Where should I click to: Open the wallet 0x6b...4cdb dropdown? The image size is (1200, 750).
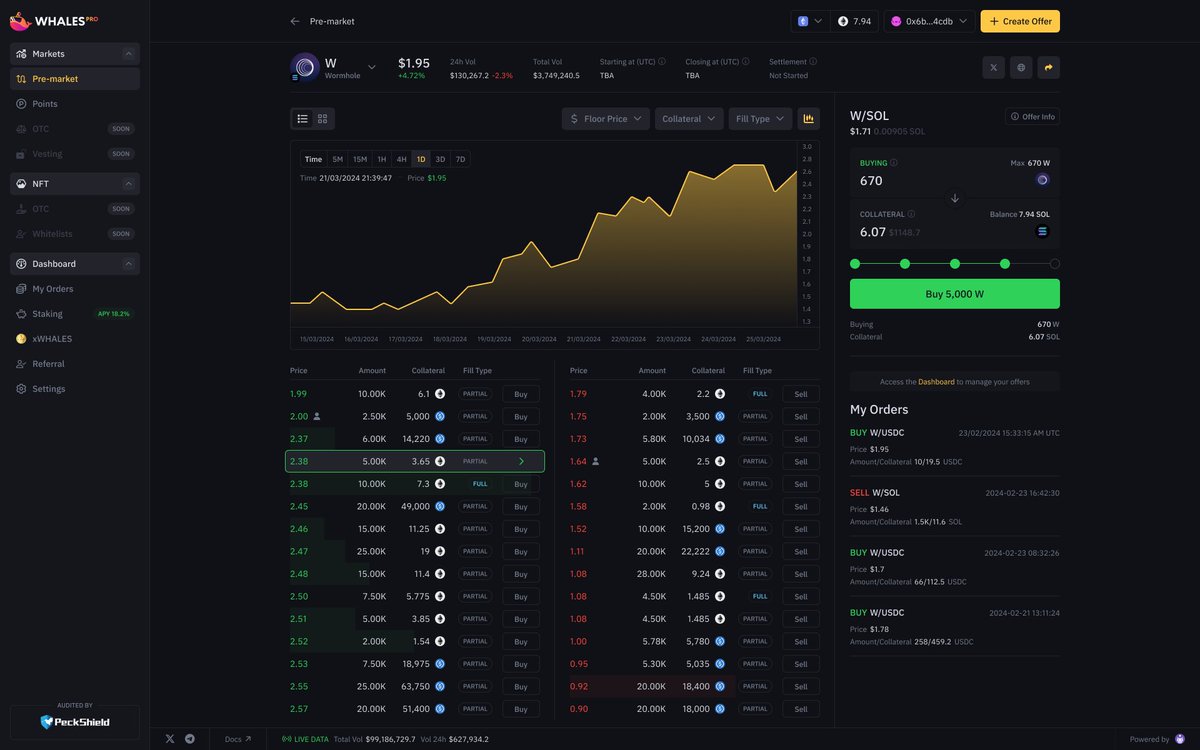[x=929, y=21]
